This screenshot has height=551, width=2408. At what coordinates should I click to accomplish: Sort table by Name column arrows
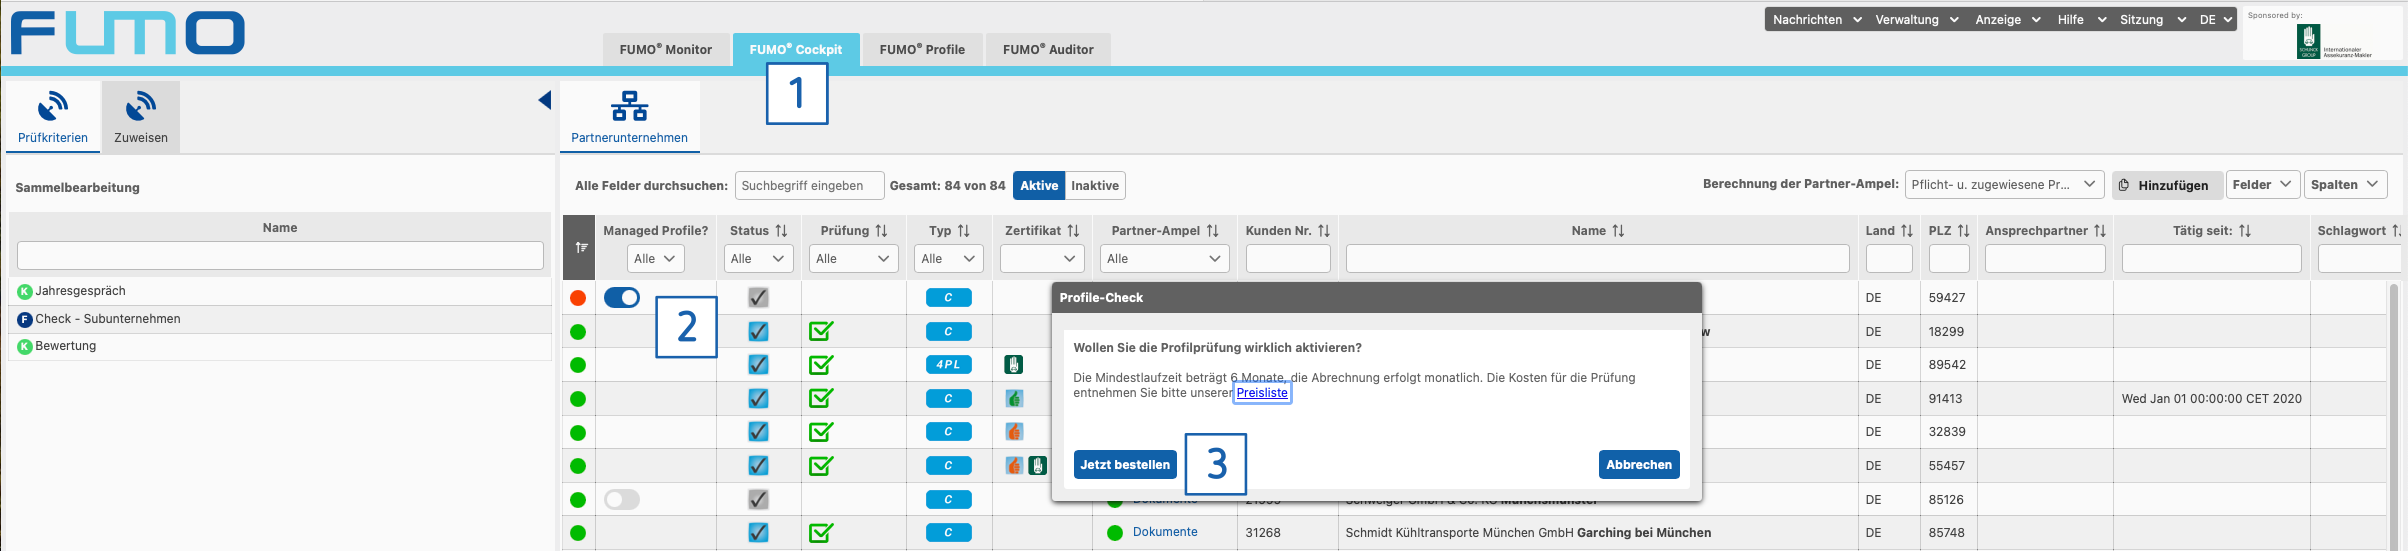(1618, 231)
